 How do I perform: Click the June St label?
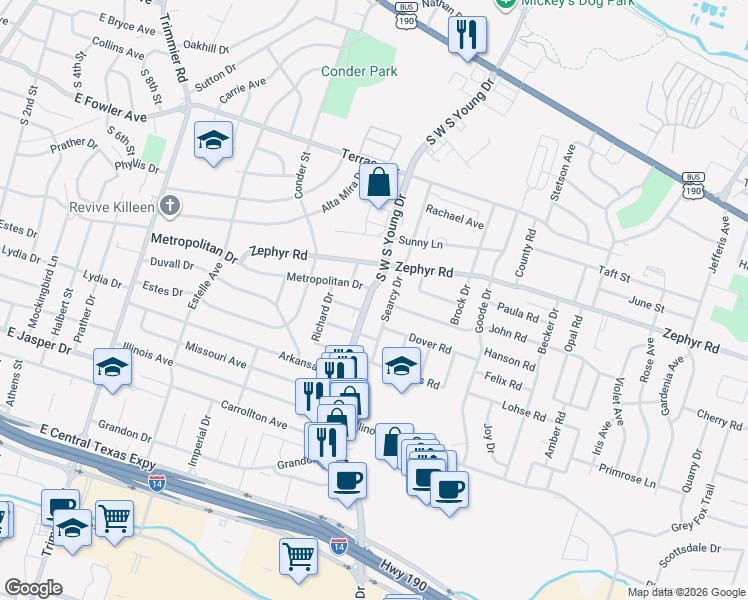pos(646,304)
